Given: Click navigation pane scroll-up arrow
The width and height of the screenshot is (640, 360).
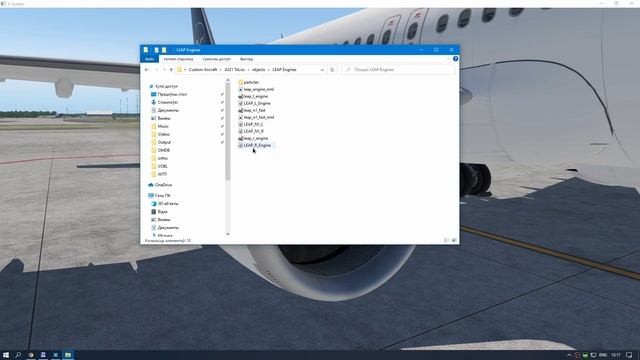Looking at the screenshot, I should [x=228, y=81].
